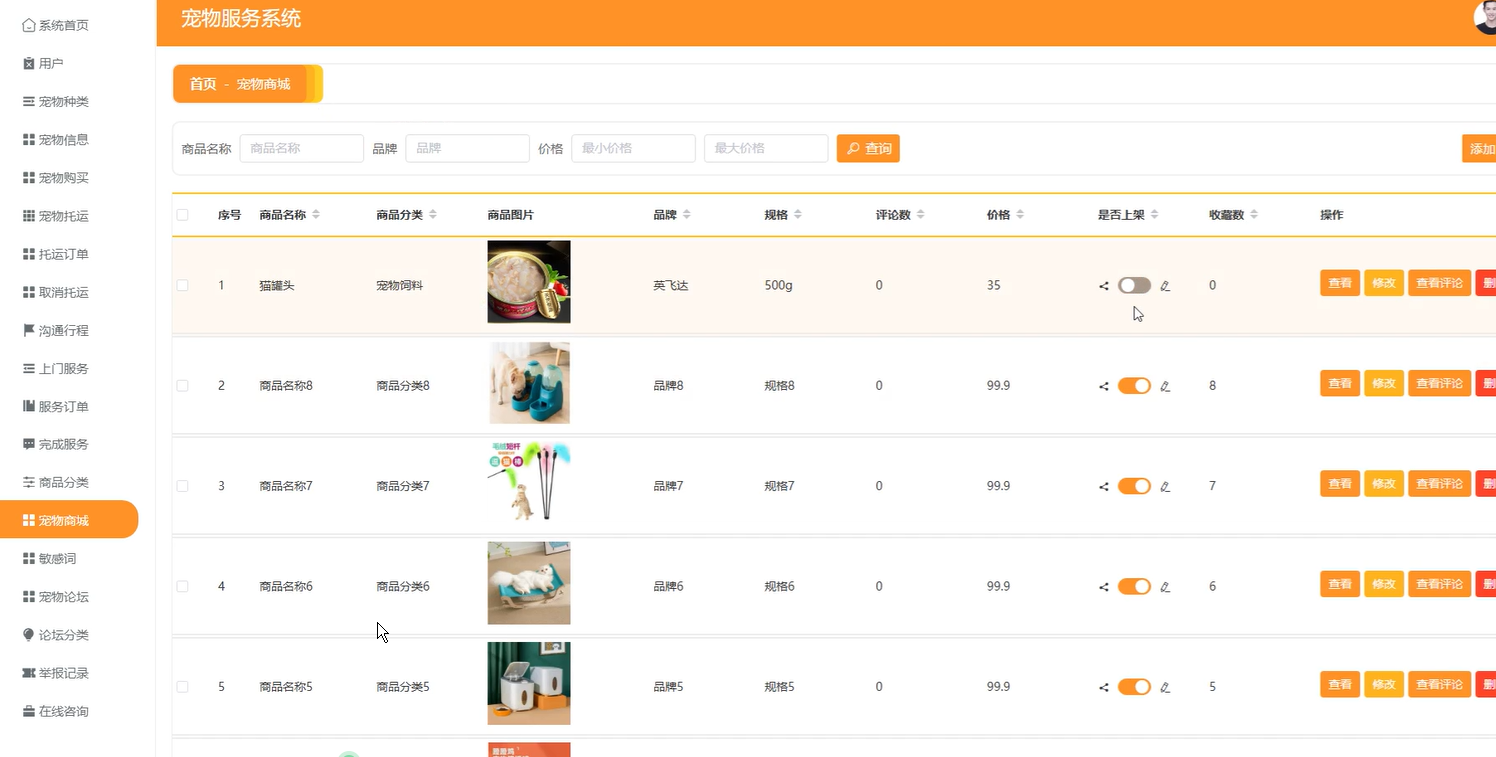1496x757 pixels.
Task: Click the share icon in 猫罐头 row
Action: (1104, 286)
